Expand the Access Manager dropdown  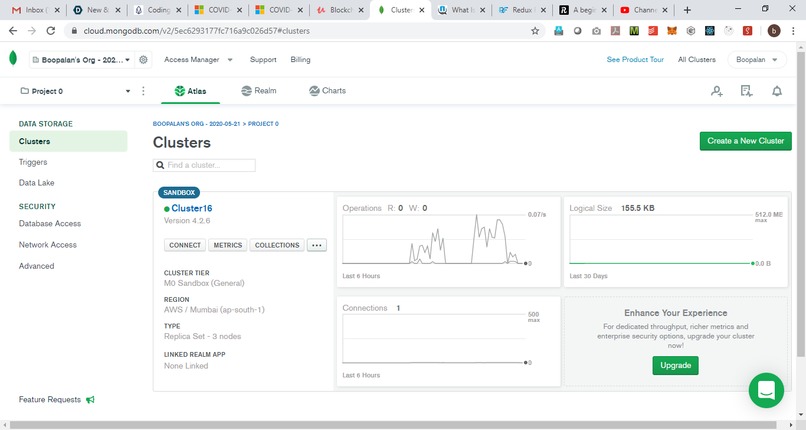coord(198,60)
